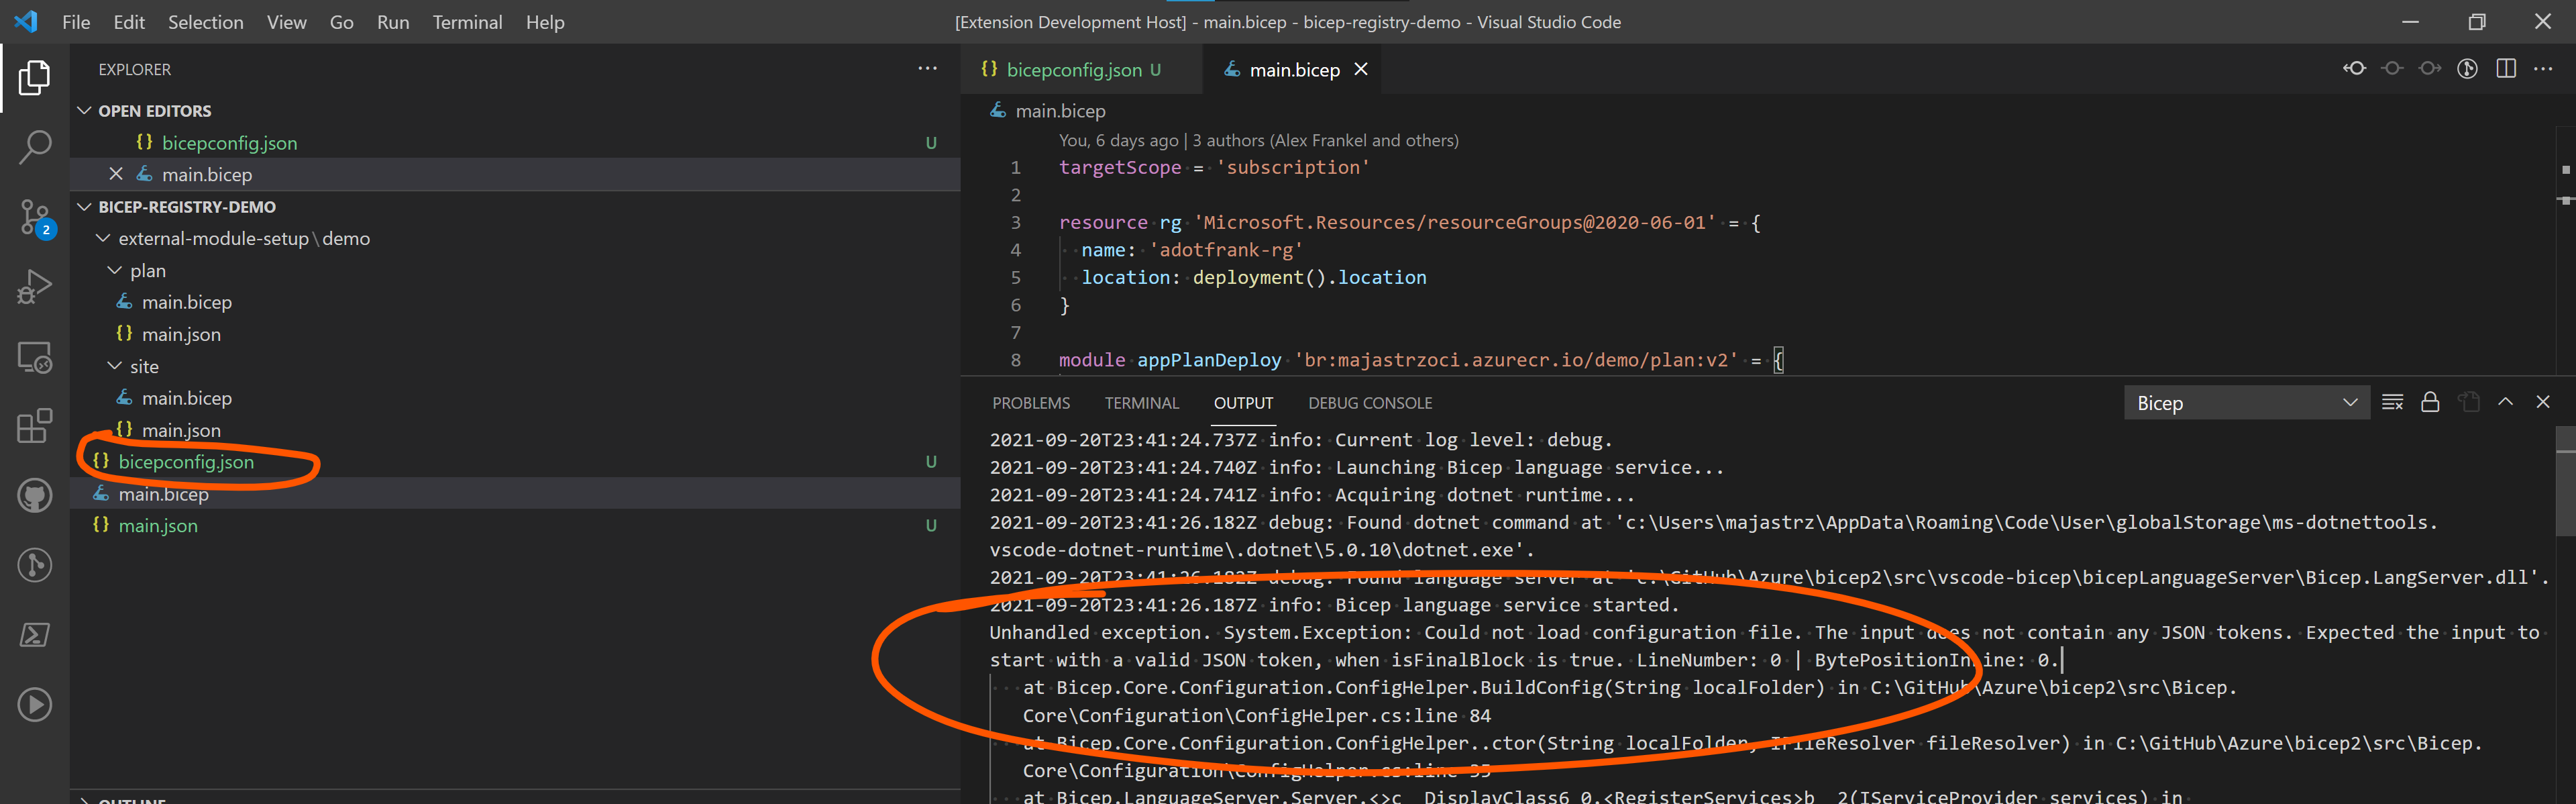Screen dimensions: 2576x804
Task: Maximize the bottom panel
Action: 2506,402
